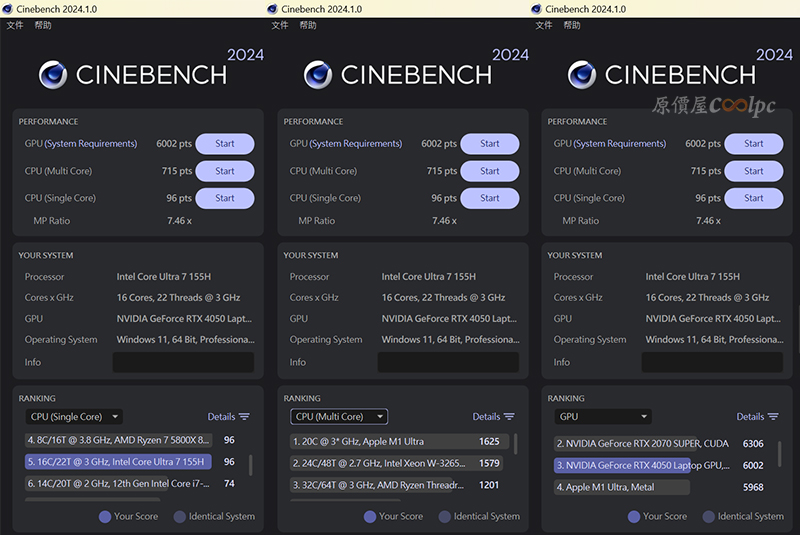Click Identical System legend dot in right window
800x535 pixels.
(709, 517)
